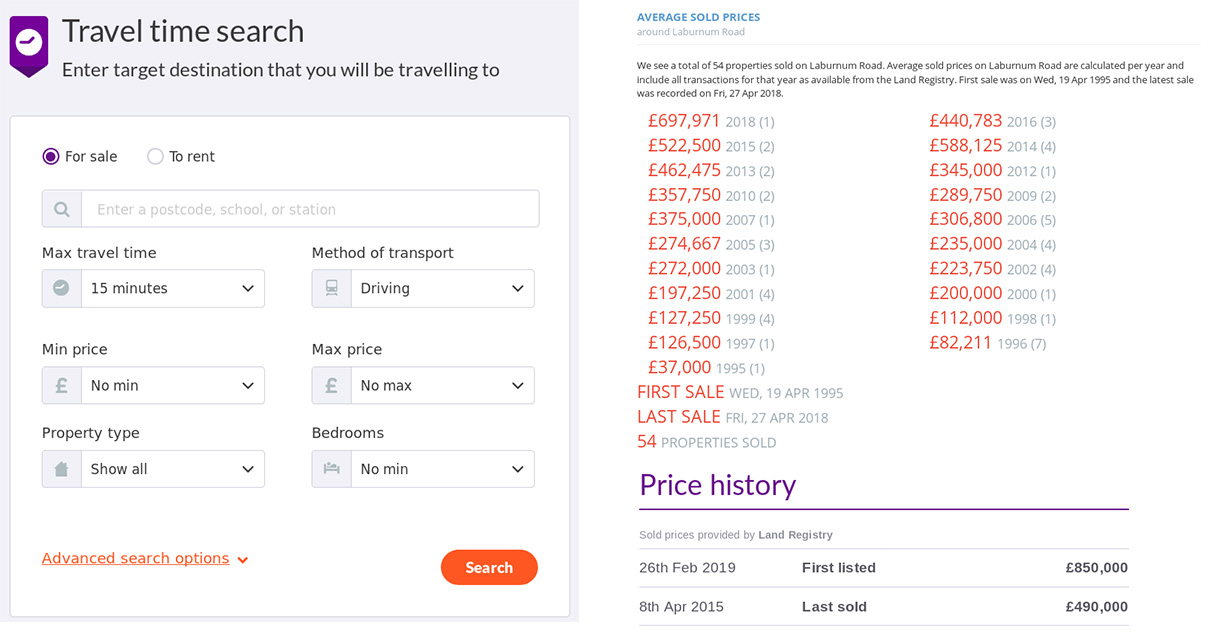Select the For sale radio button
This screenshot has height=634, width=1214.
click(x=51, y=156)
